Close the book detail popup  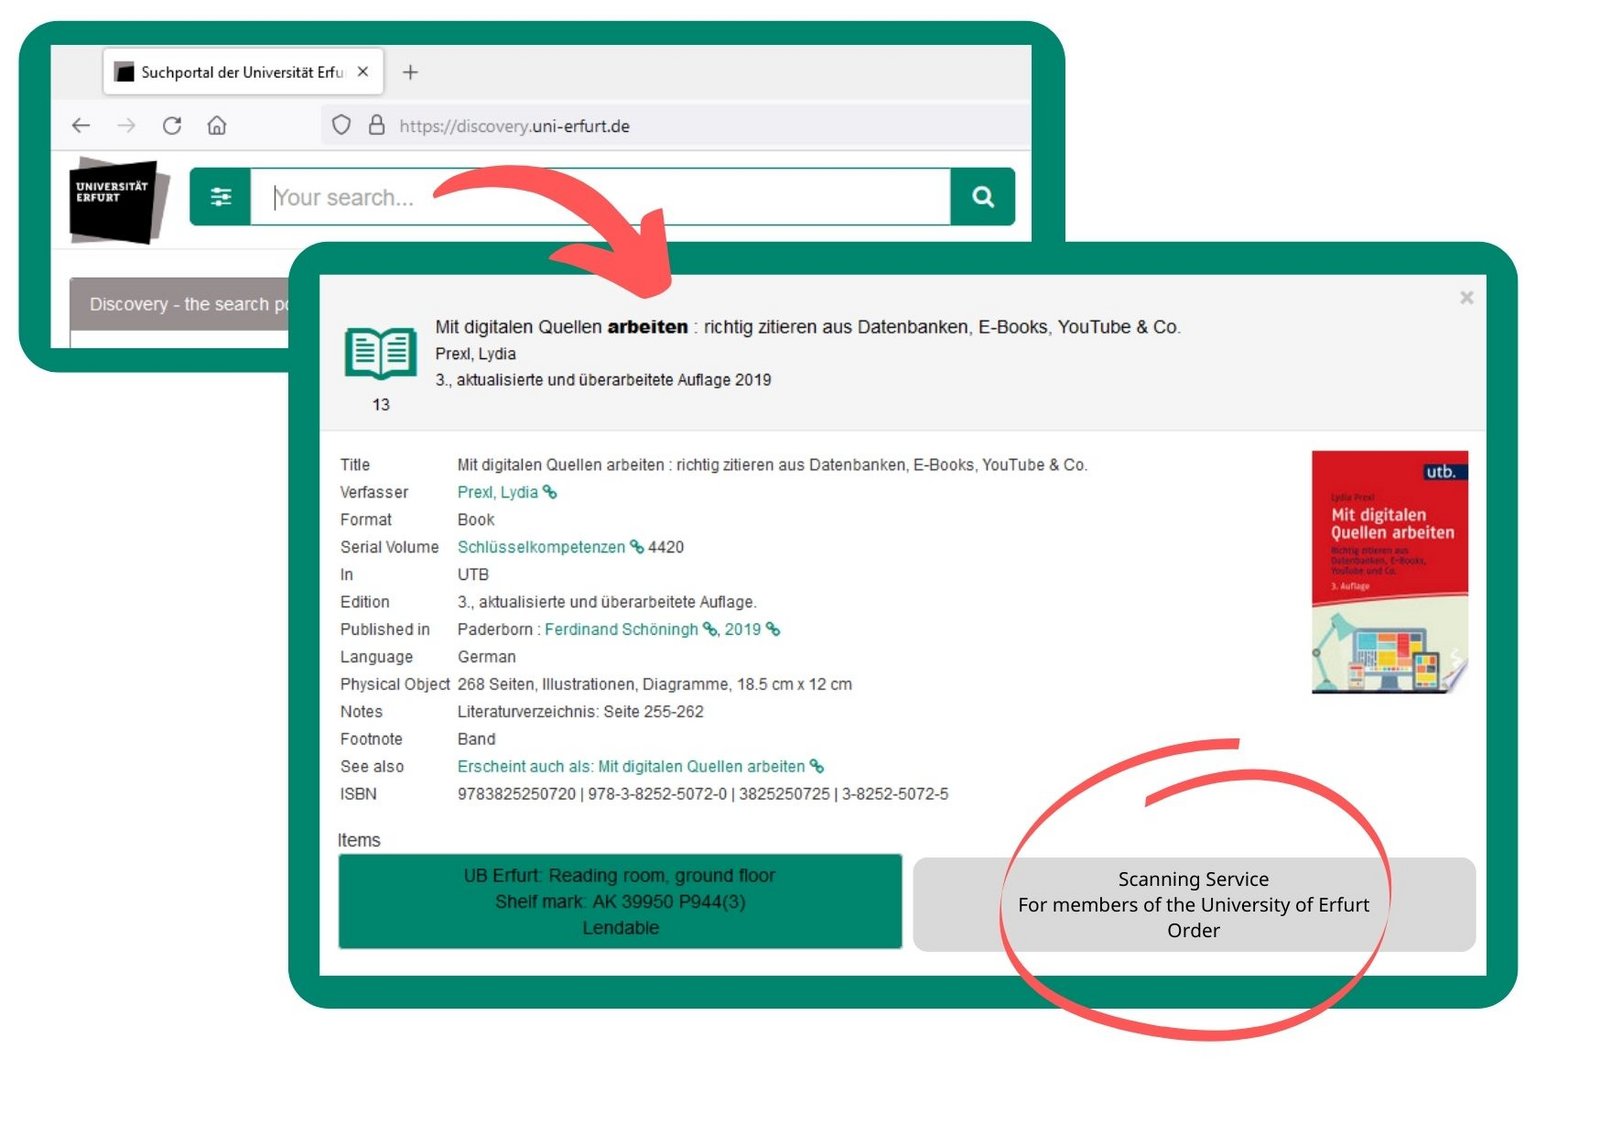click(x=1466, y=298)
